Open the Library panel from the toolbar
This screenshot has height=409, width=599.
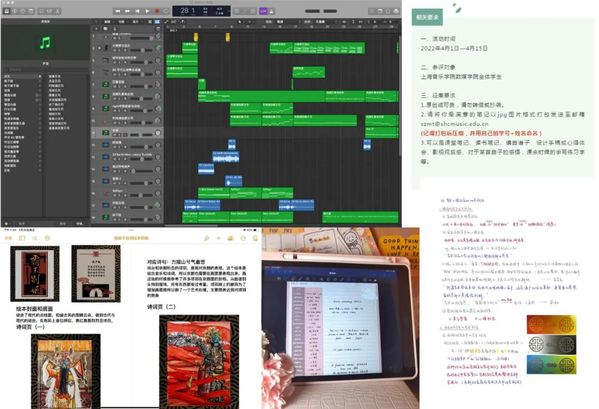tap(6, 11)
